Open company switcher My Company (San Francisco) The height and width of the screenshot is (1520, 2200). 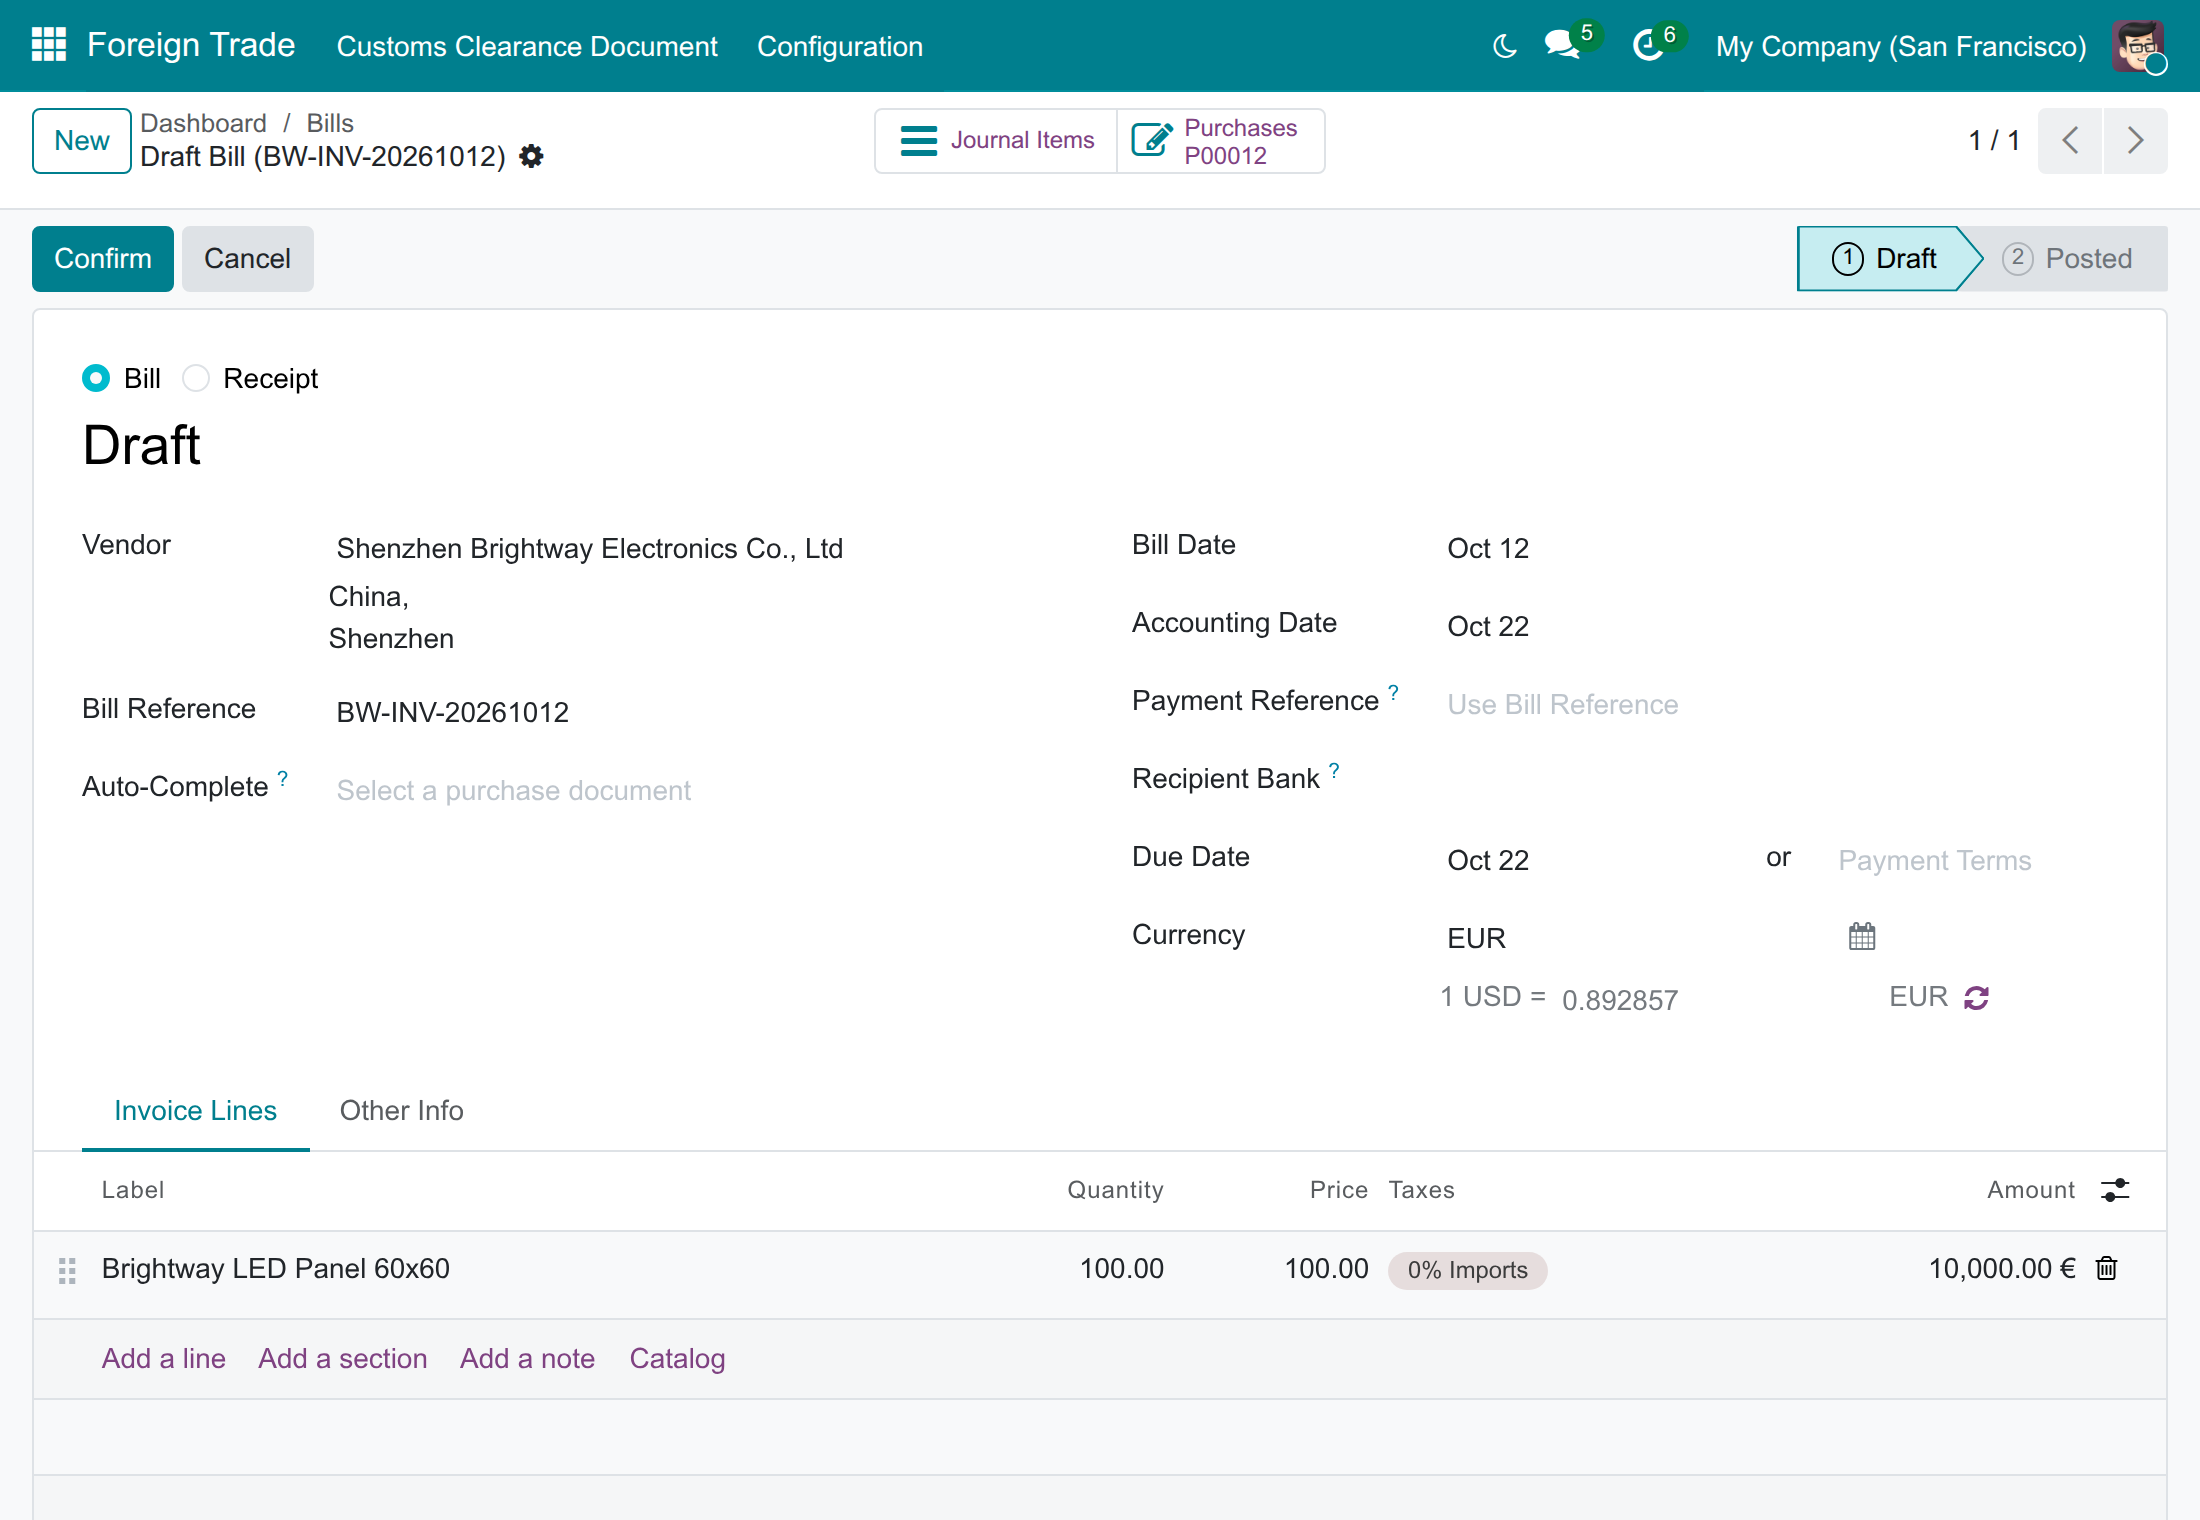coord(1901,46)
